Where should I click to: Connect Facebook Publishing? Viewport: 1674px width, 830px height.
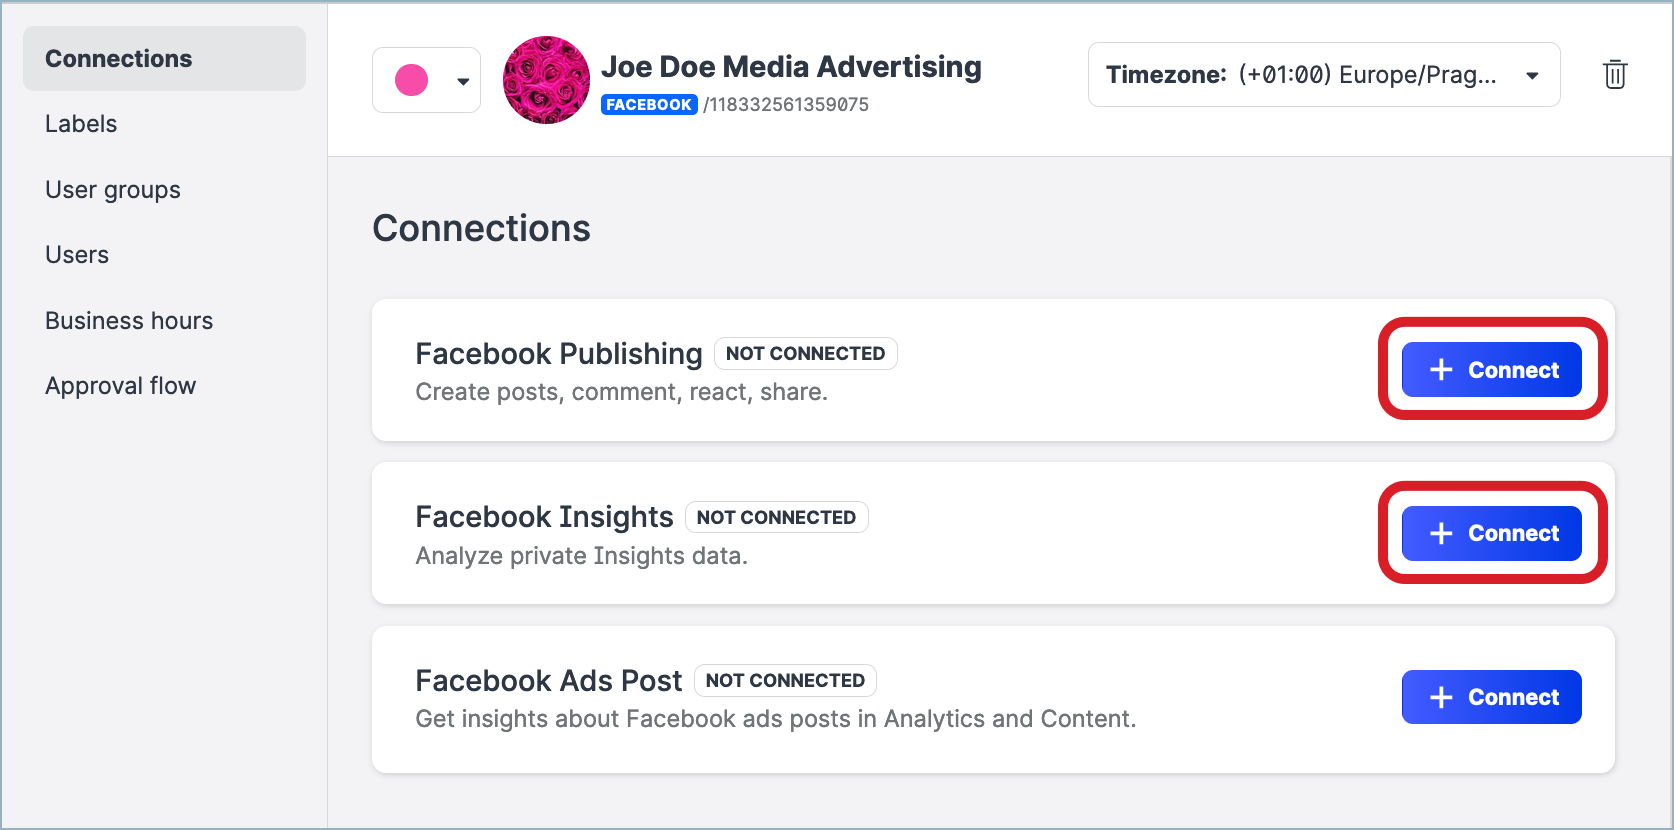tap(1491, 369)
